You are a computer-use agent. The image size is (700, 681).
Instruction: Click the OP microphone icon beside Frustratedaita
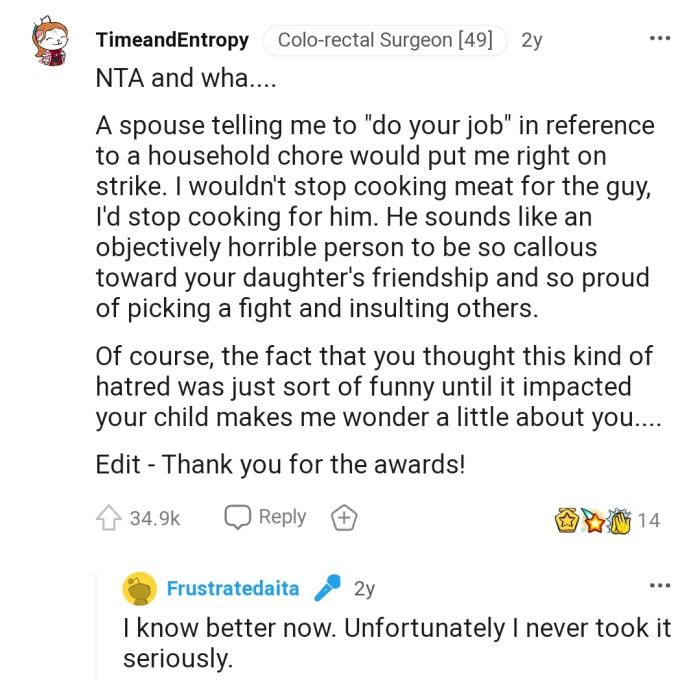tap(327, 589)
